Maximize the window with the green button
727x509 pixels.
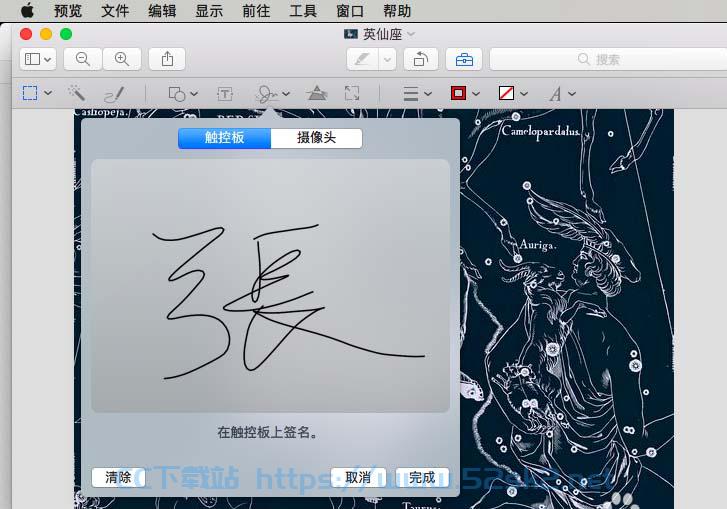(x=66, y=34)
